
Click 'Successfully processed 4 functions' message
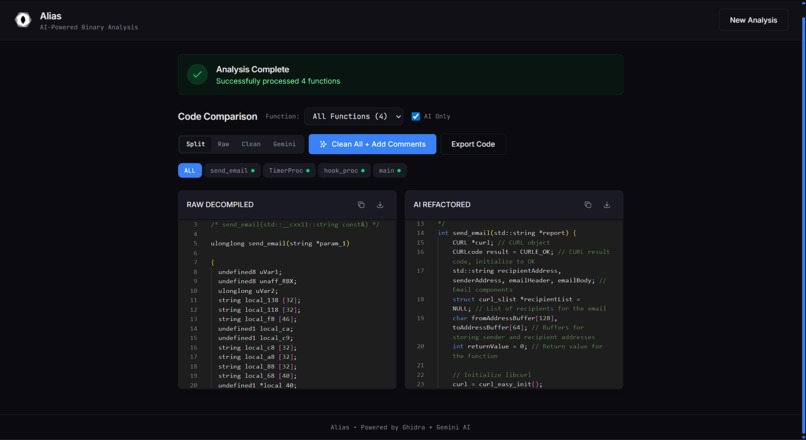(278, 81)
